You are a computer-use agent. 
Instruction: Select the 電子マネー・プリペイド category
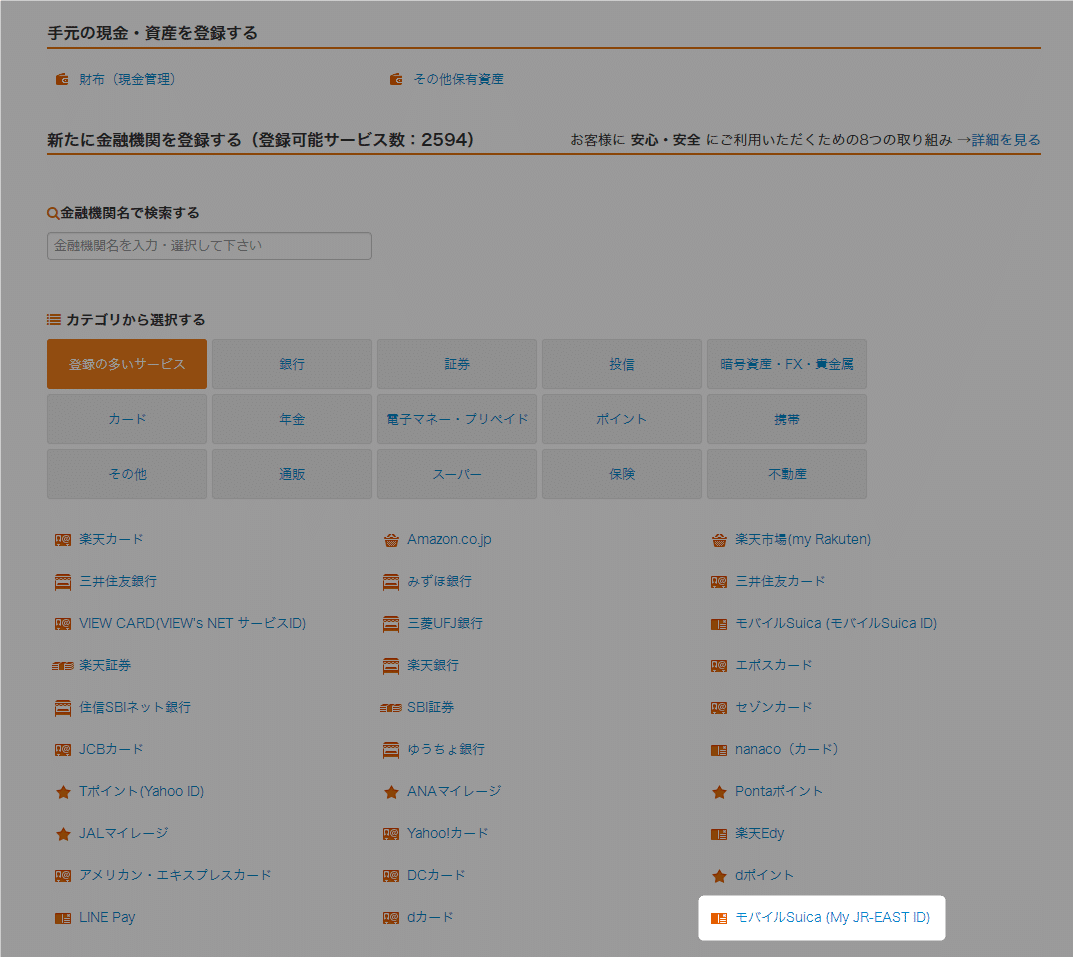456,419
